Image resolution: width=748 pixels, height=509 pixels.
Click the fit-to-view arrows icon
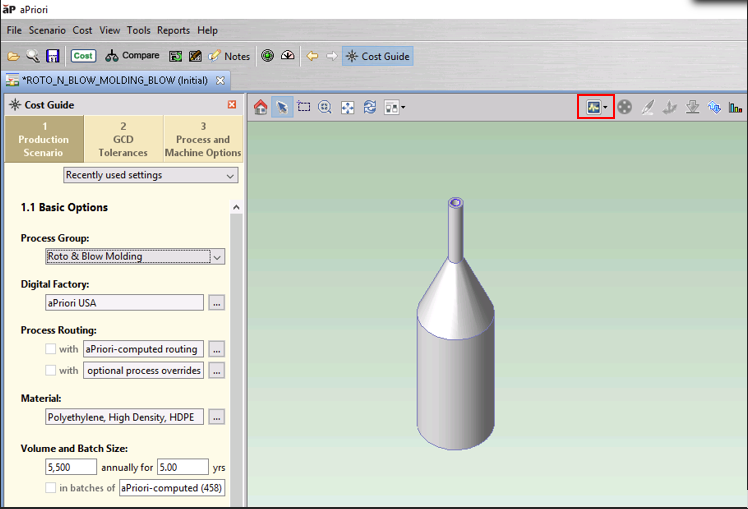[x=348, y=107]
